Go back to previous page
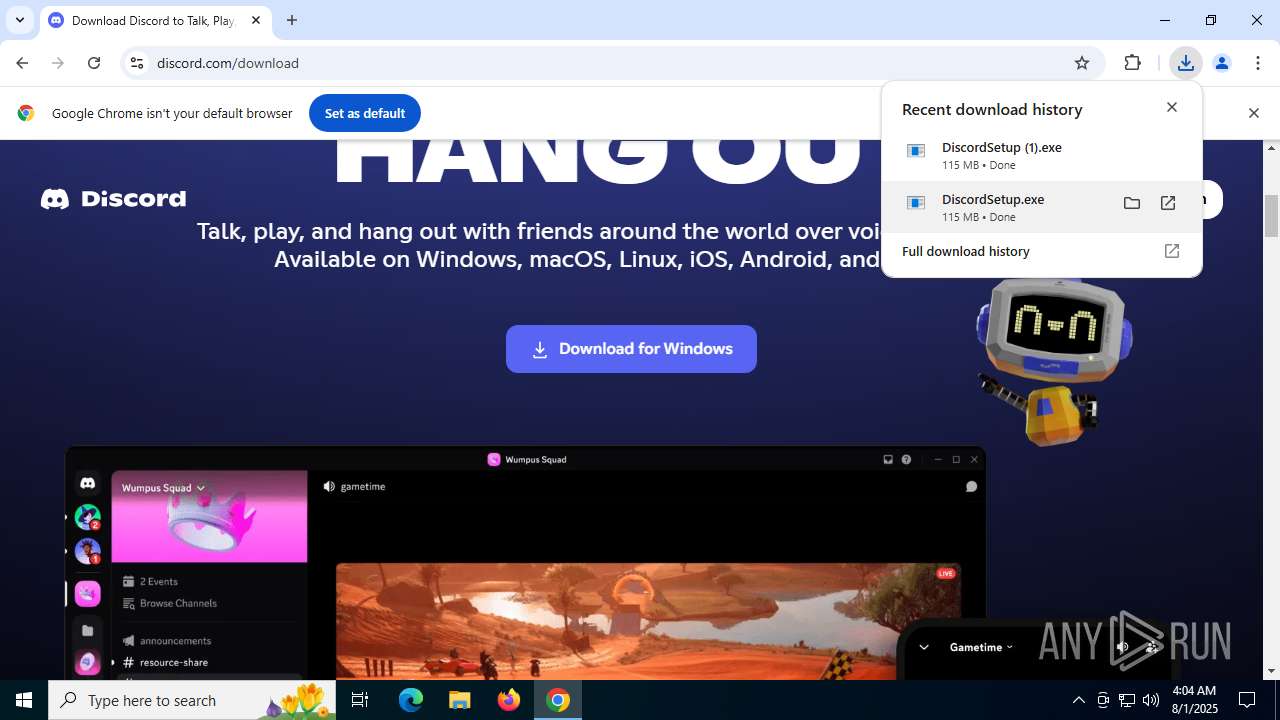The height and width of the screenshot is (720, 1280). [22, 63]
